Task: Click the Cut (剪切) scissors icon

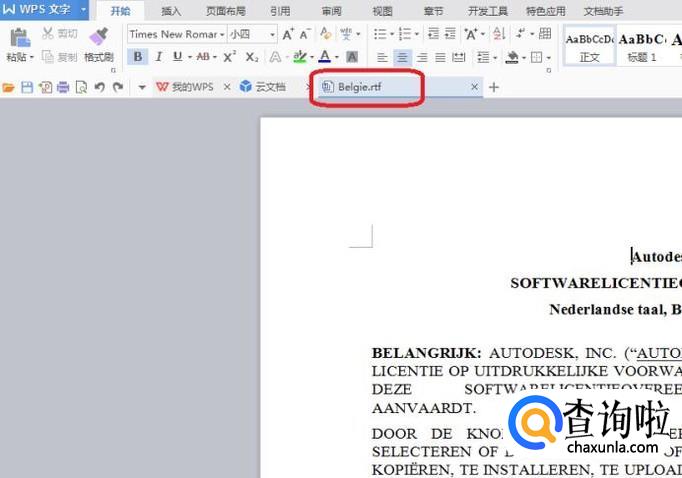Action: [47, 33]
